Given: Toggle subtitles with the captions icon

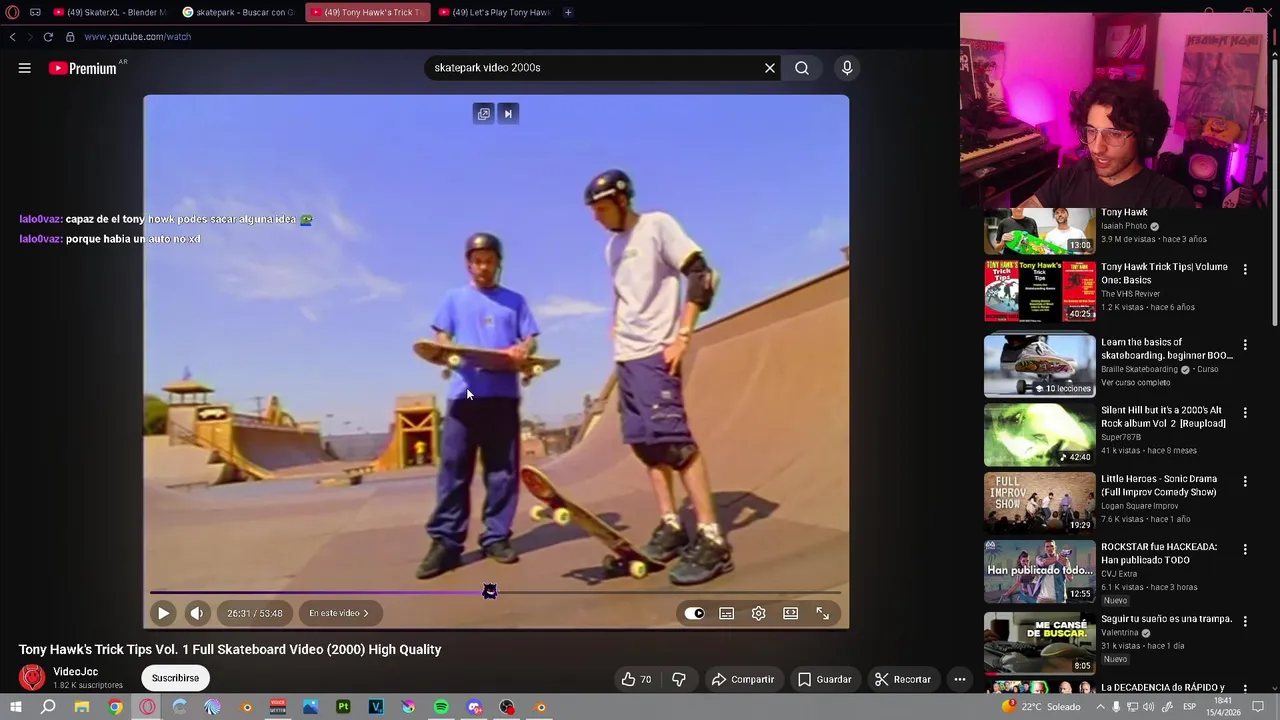Looking at the screenshot, I should click(727, 613).
